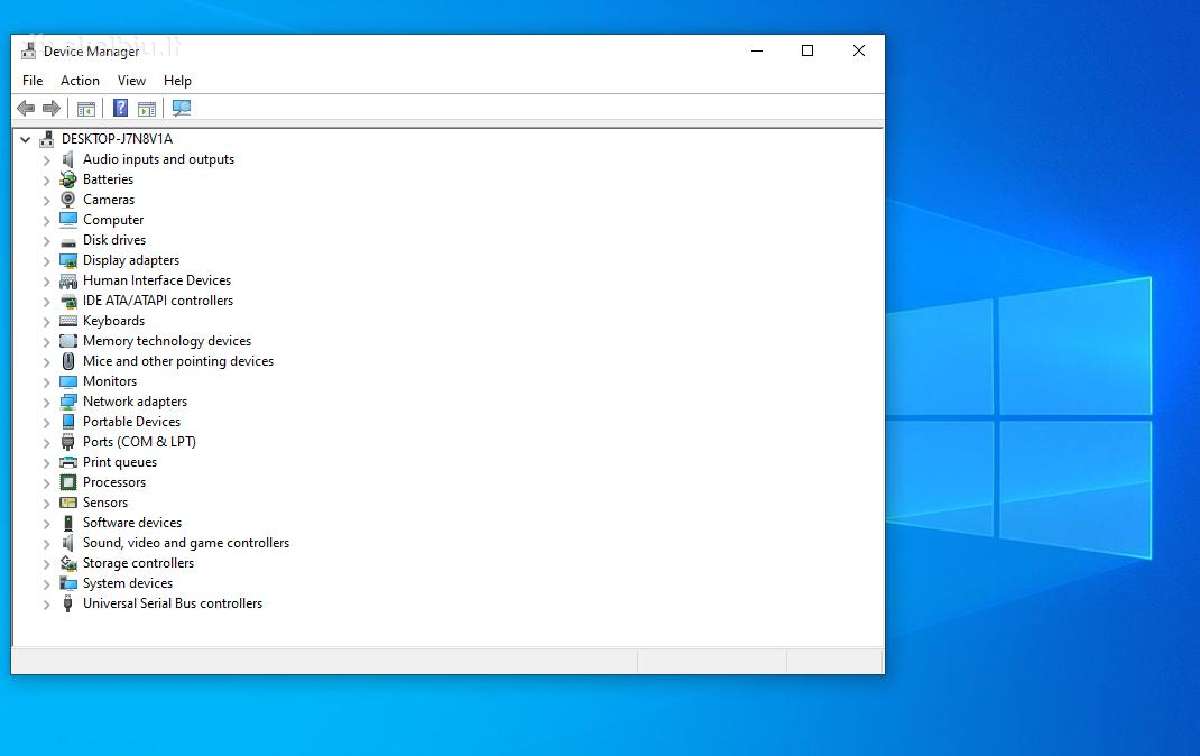Select the Processors chip icon
Image resolution: width=1200 pixels, height=756 pixels.
68,482
